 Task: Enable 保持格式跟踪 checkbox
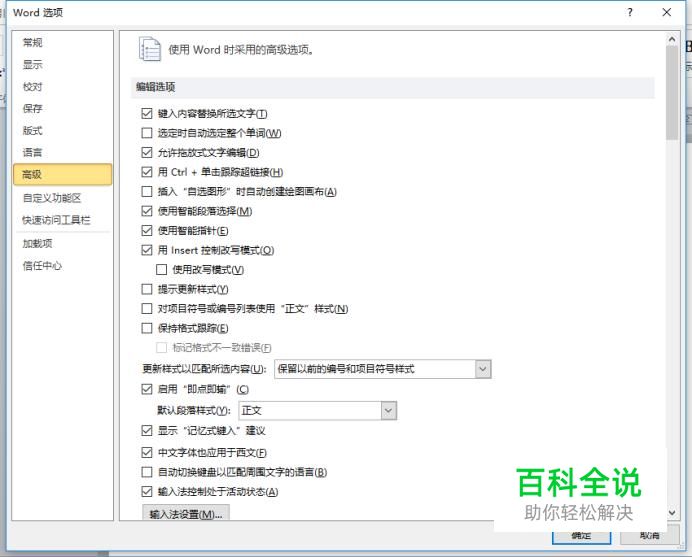[x=147, y=328]
